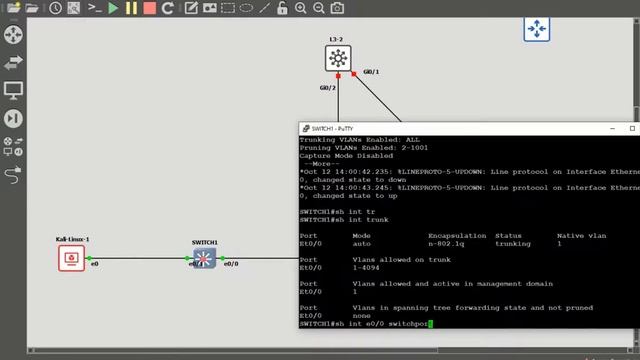Select the L3-2 switch node

coord(338,58)
